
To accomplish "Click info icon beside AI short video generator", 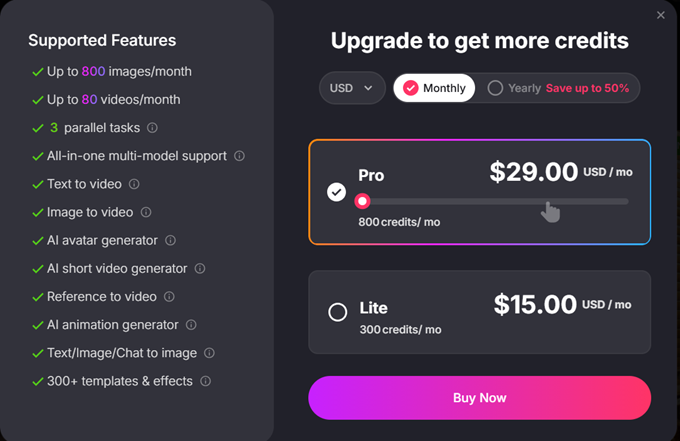I will (200, 268).
